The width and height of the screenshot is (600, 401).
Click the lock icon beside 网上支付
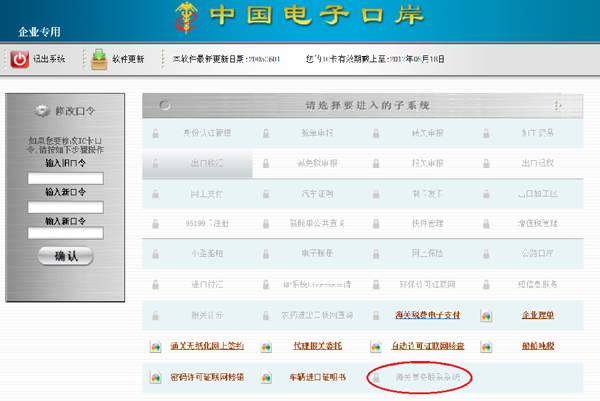(x=155, y=194)
